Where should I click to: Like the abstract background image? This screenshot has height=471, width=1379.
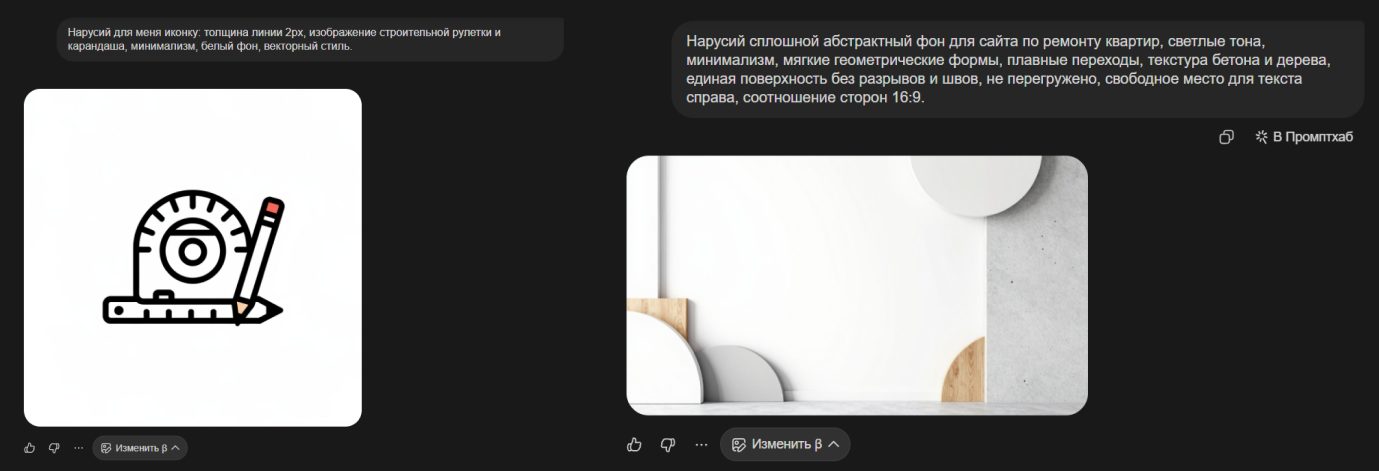coord(634,444)
